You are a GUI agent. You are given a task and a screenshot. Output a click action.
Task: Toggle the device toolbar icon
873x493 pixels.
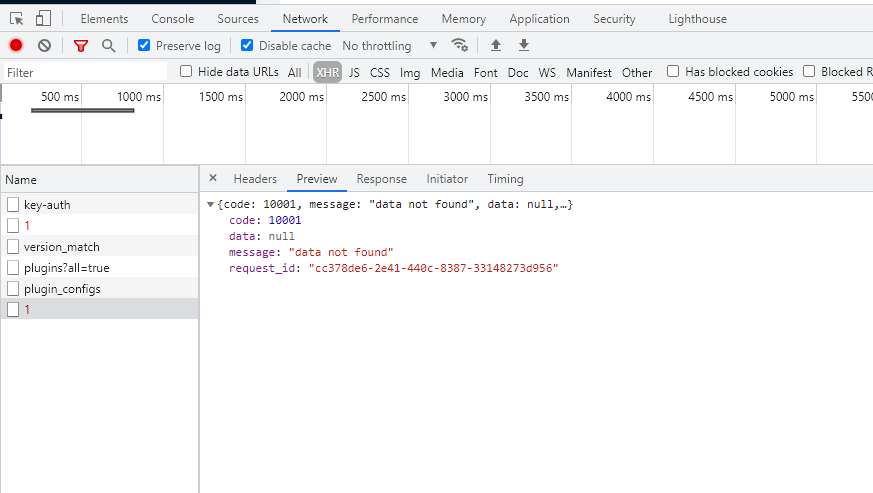43,19
